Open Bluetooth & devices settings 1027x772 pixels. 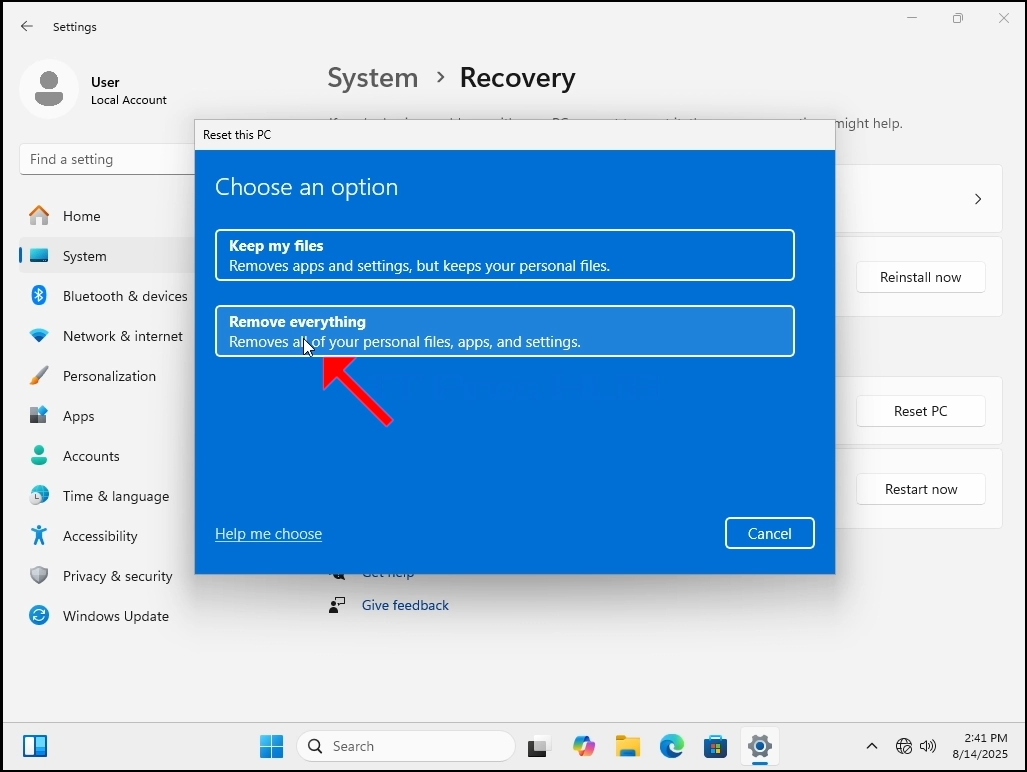(x=108, y=296)
